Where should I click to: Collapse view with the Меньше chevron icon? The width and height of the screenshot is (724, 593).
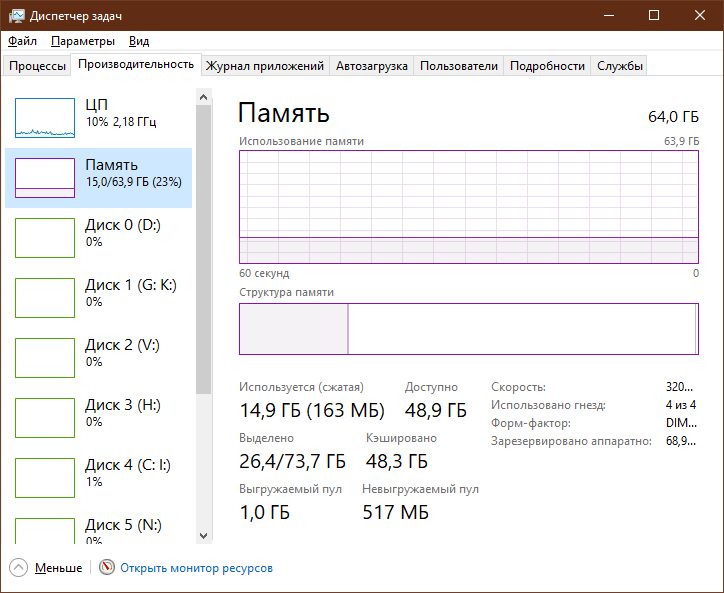tap(18, 568)
